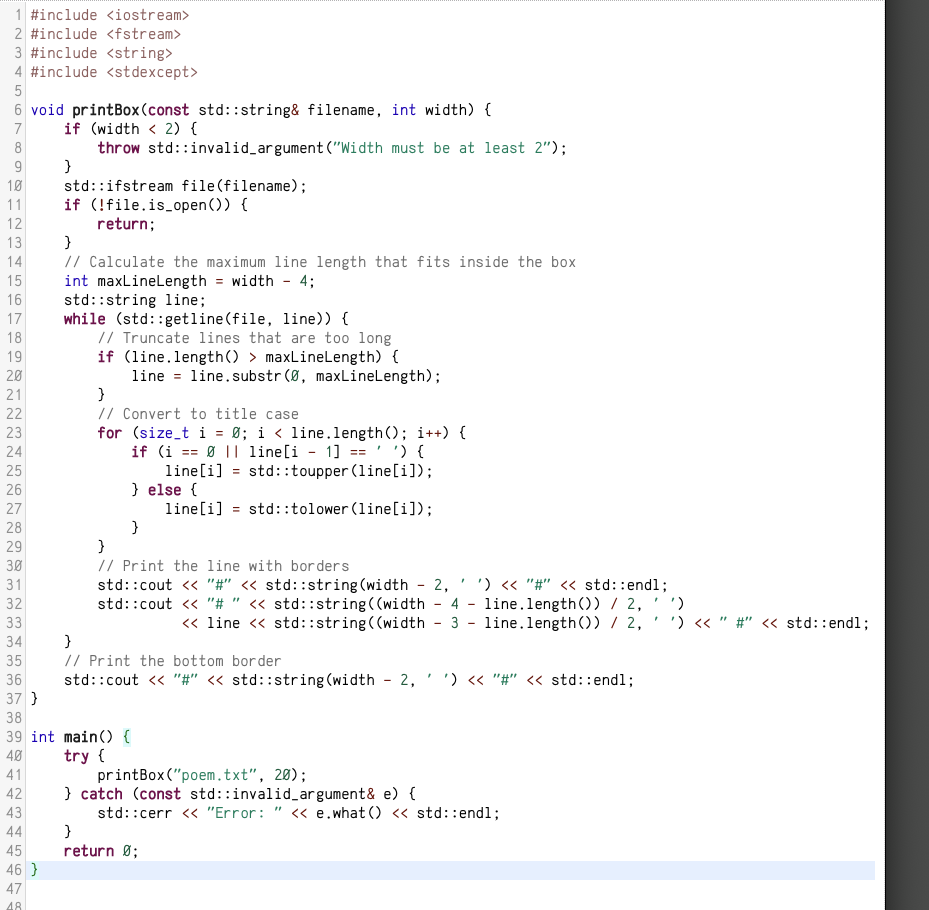
Task: Click the try keyword on line 40
Action: [76, 756]
